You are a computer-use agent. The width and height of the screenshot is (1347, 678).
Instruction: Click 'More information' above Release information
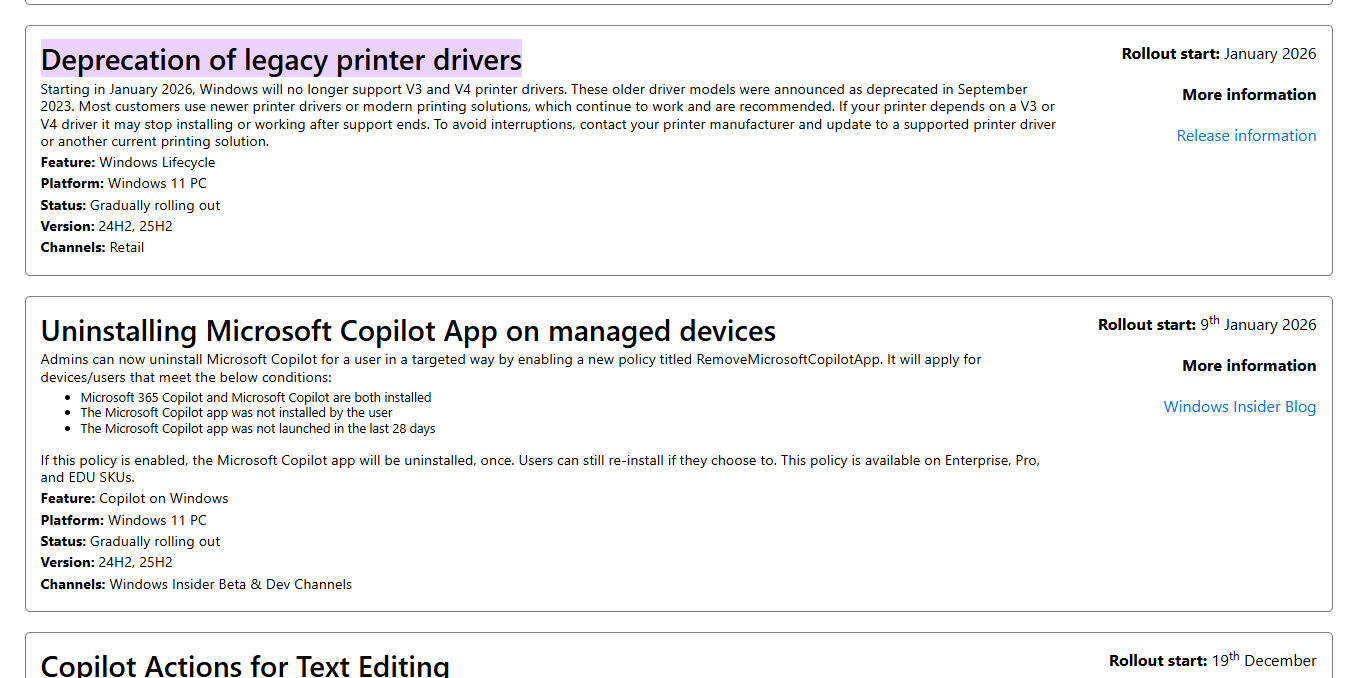click(1249, 94)
